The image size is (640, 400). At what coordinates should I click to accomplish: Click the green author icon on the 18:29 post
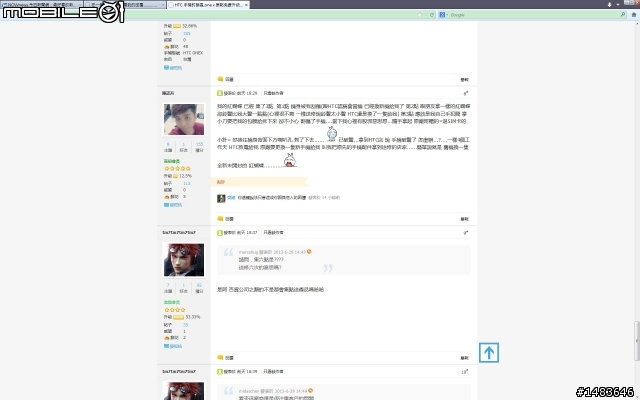pyautogui.click(x=220, y=93)
